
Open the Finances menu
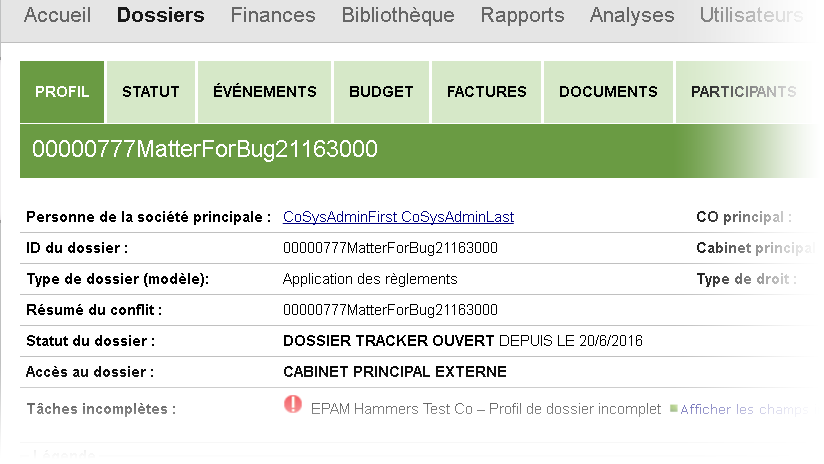(x=273, y=15)
